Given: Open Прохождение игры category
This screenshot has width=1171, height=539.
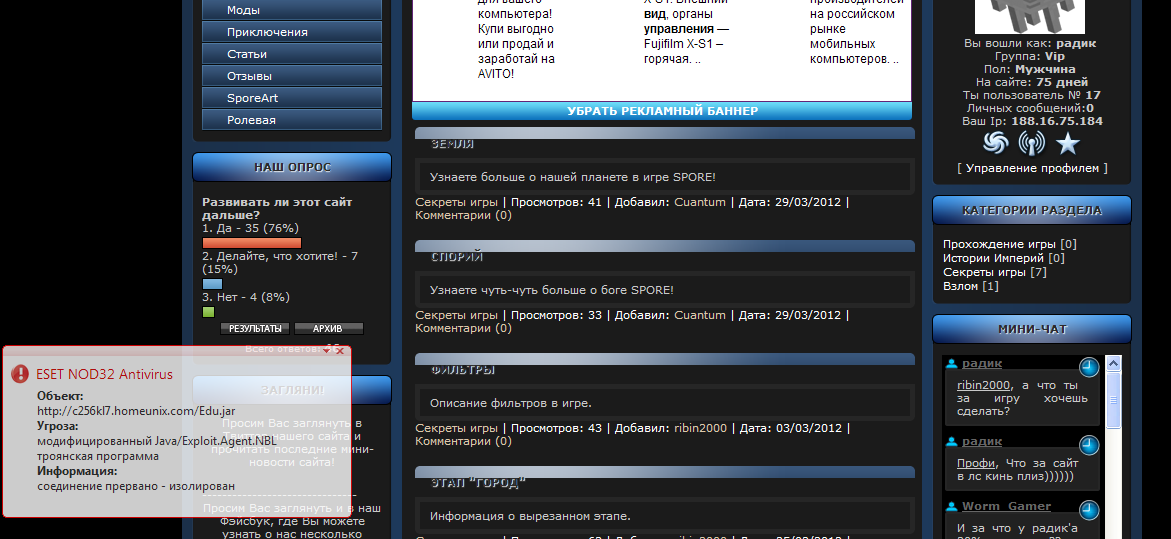Looking at the screenshot, I should (998, 244).
